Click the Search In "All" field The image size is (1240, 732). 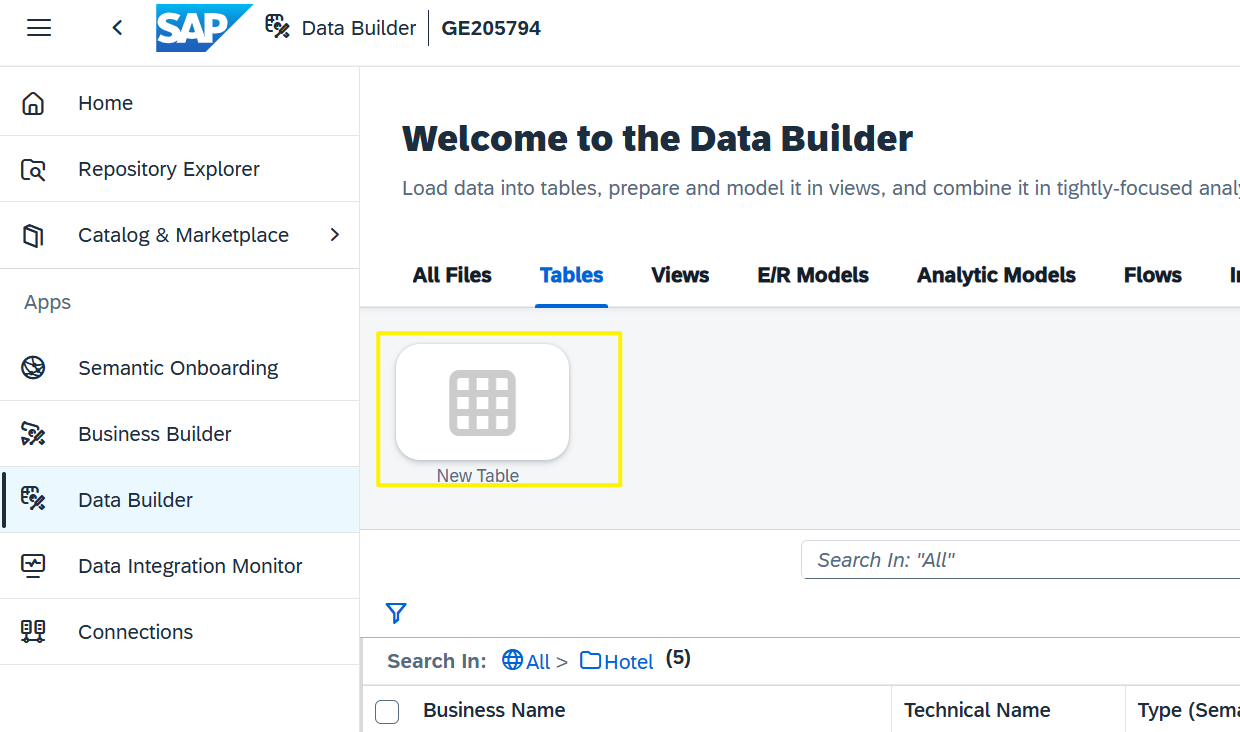tap(1020, 560)
